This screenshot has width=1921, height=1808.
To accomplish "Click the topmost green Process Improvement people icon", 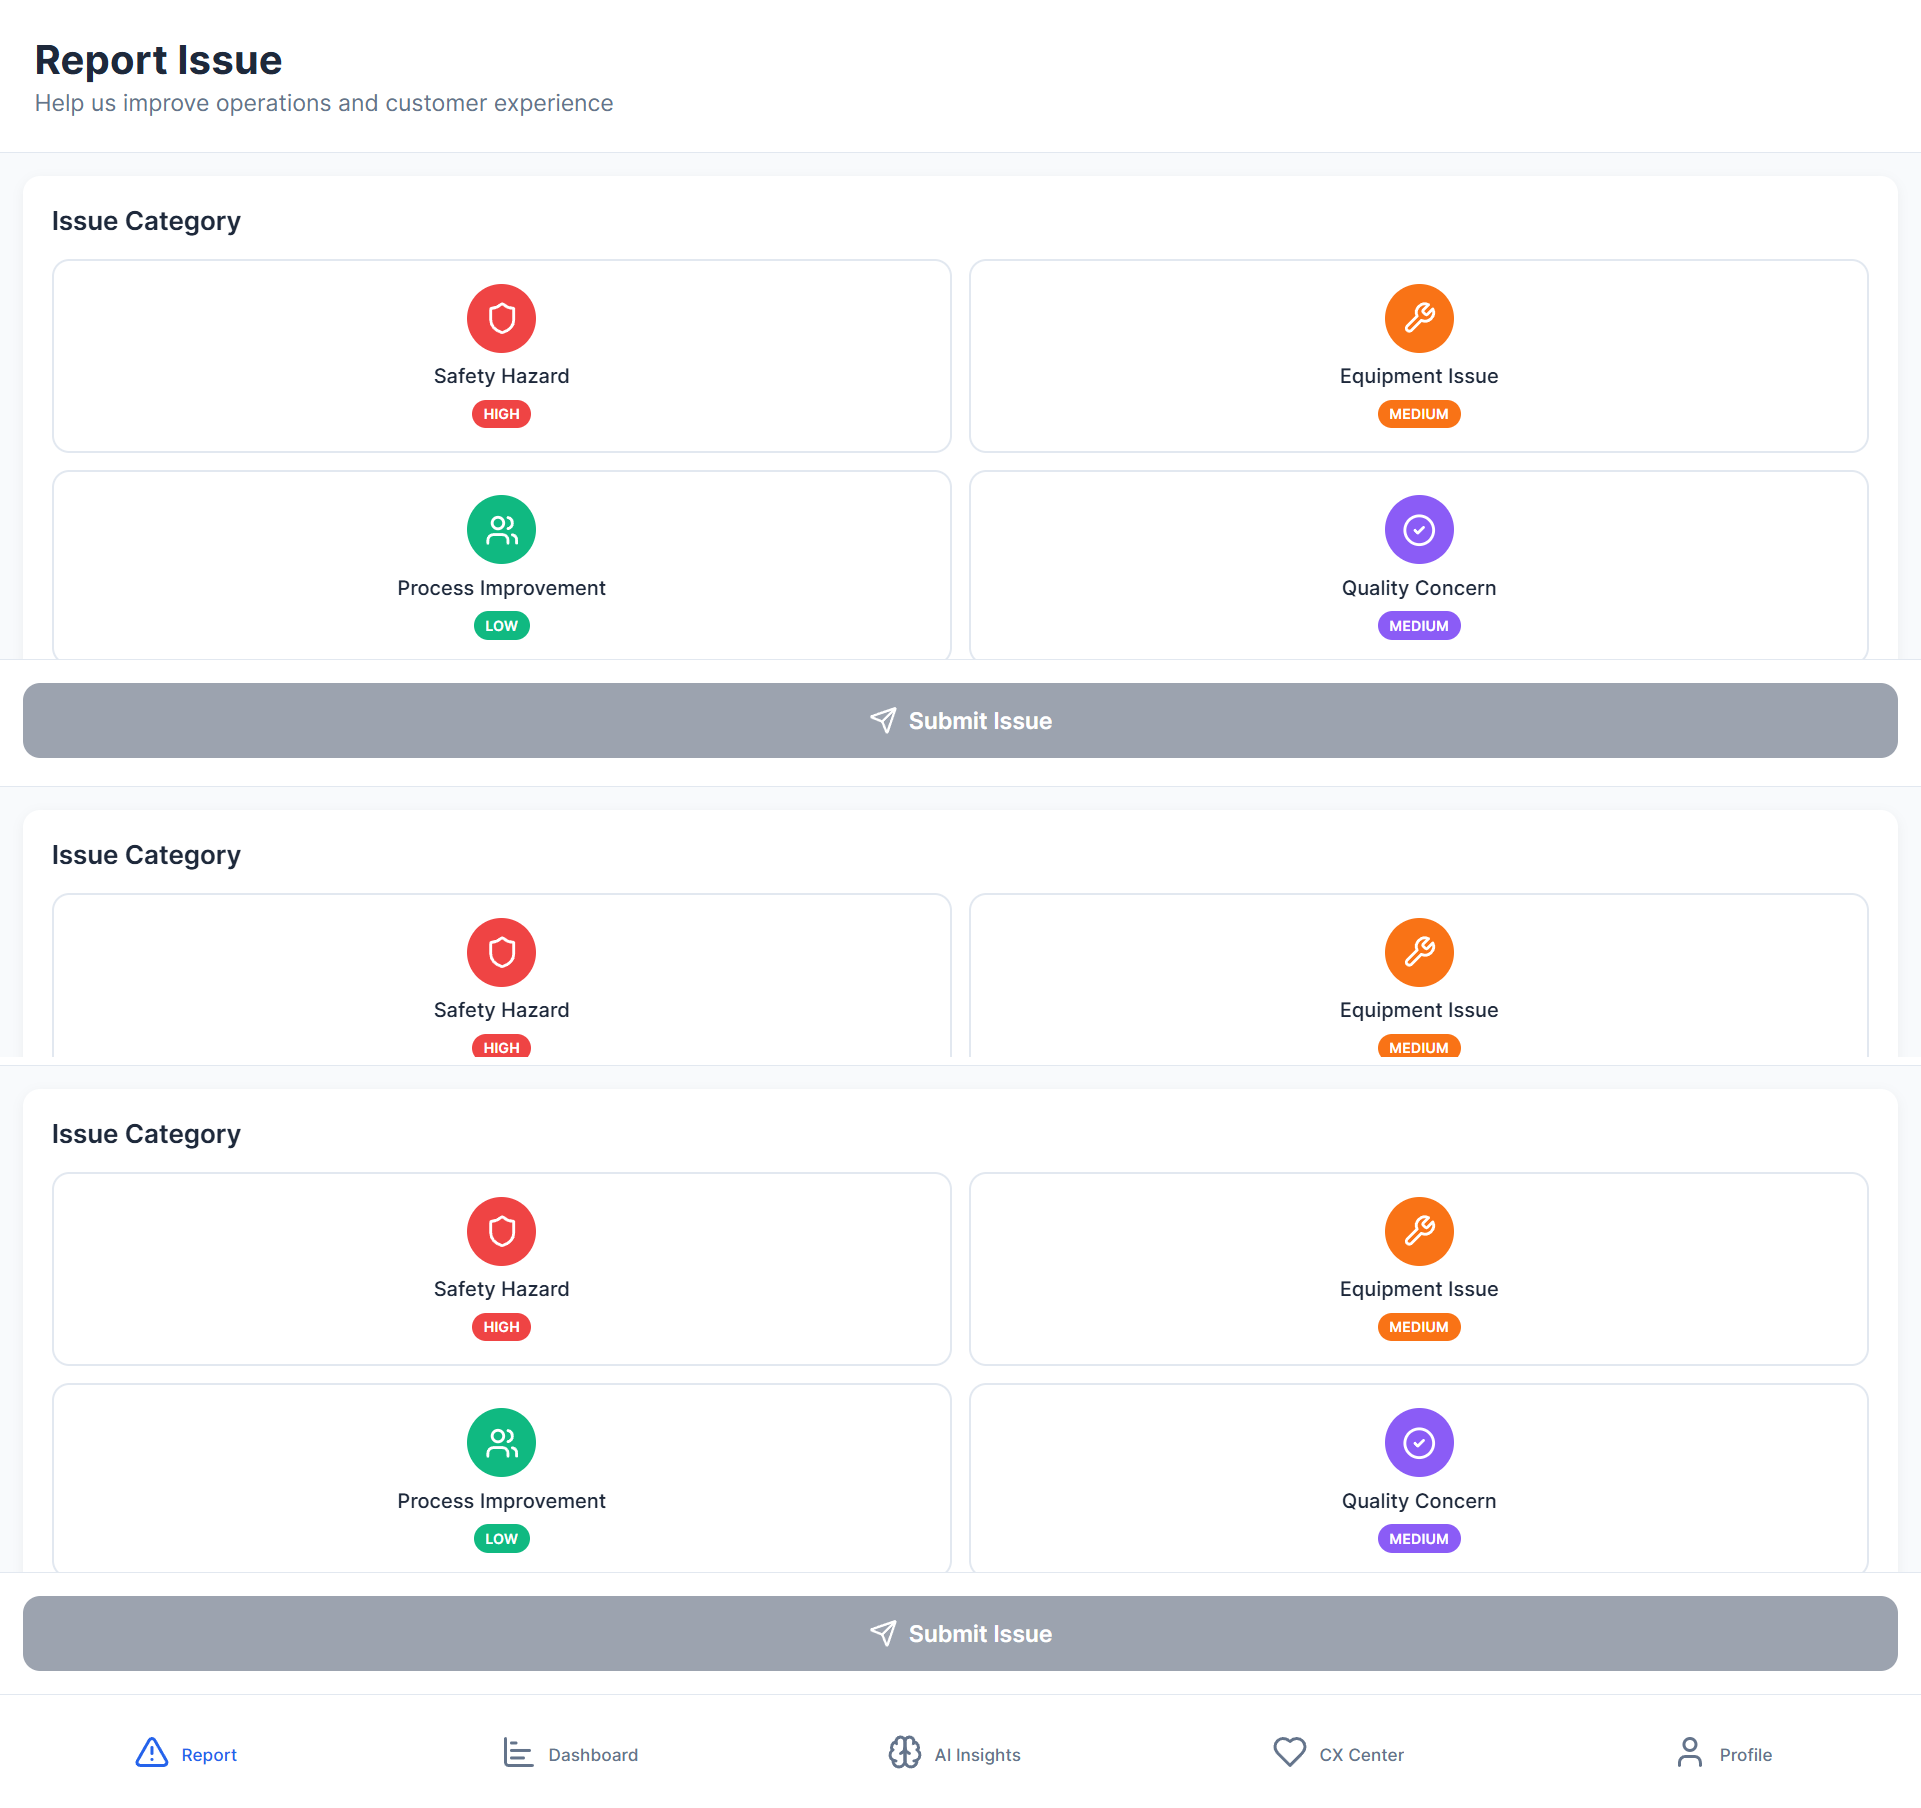I will [501, 530].
